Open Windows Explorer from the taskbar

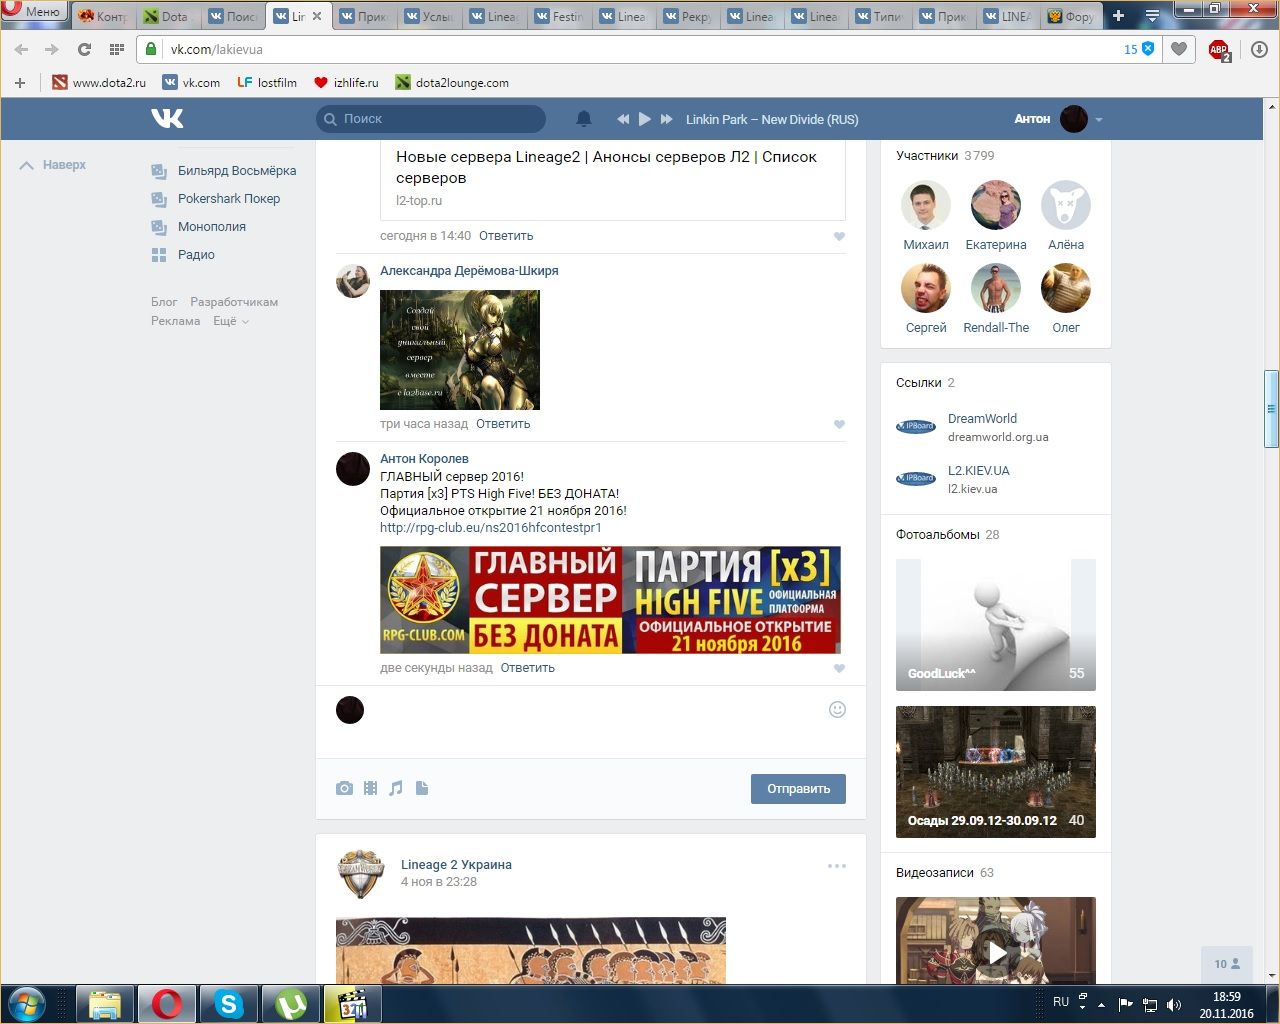105,1004
